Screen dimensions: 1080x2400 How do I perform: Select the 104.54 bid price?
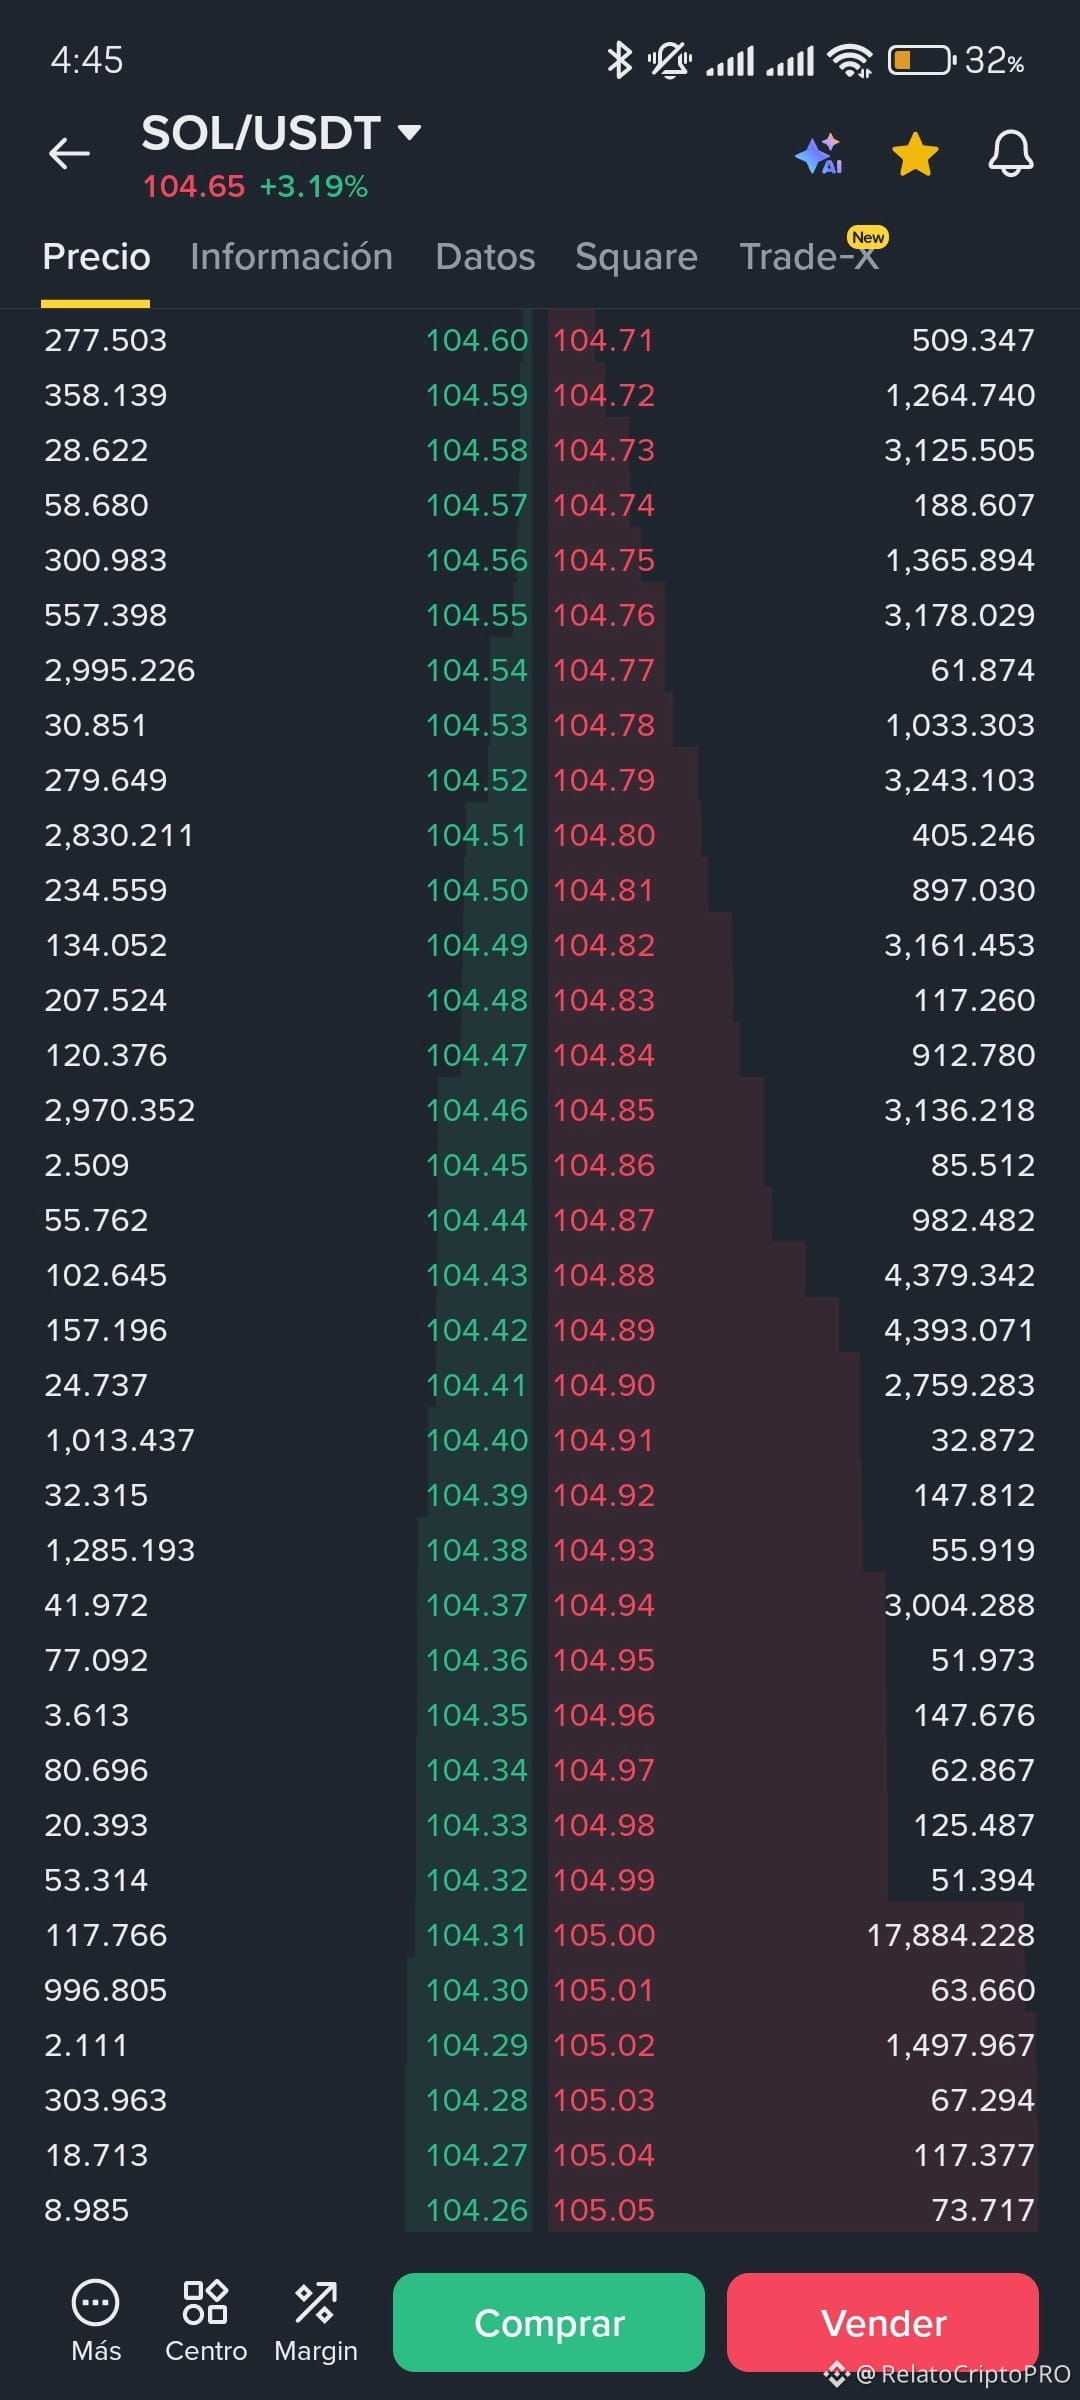click(477, 670)
